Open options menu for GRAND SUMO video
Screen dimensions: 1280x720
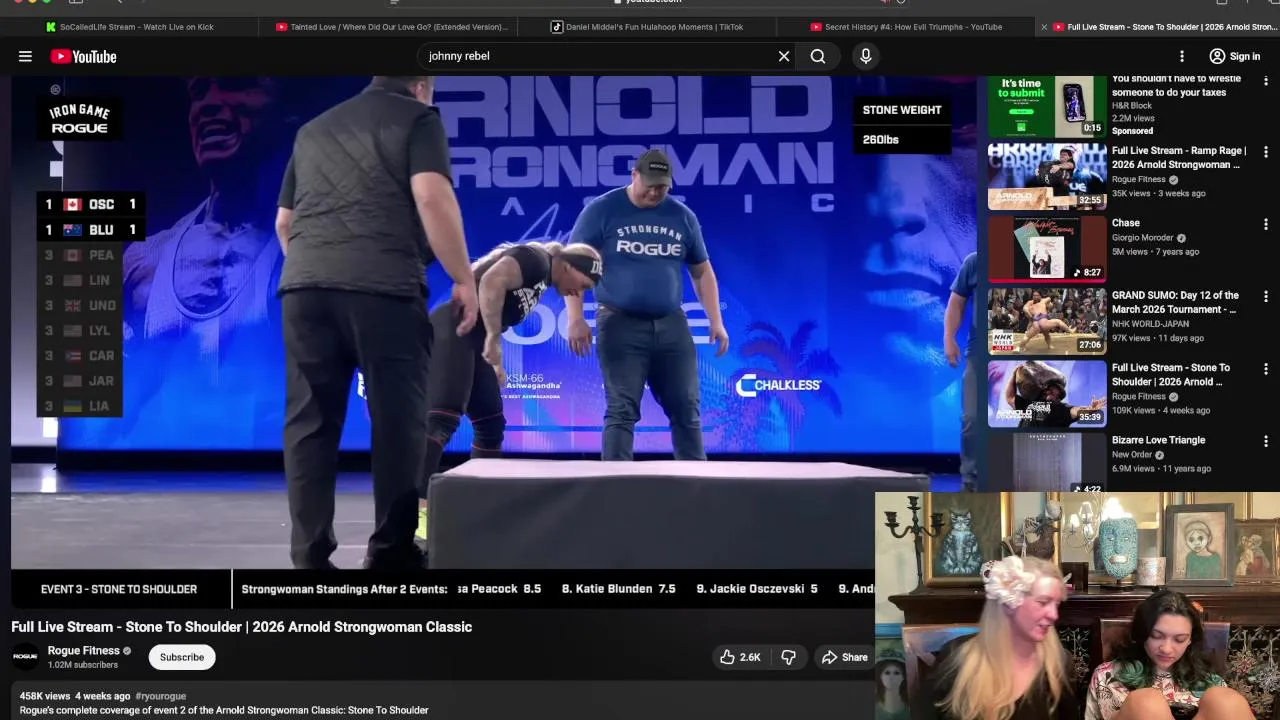[x=1266, y=296]
